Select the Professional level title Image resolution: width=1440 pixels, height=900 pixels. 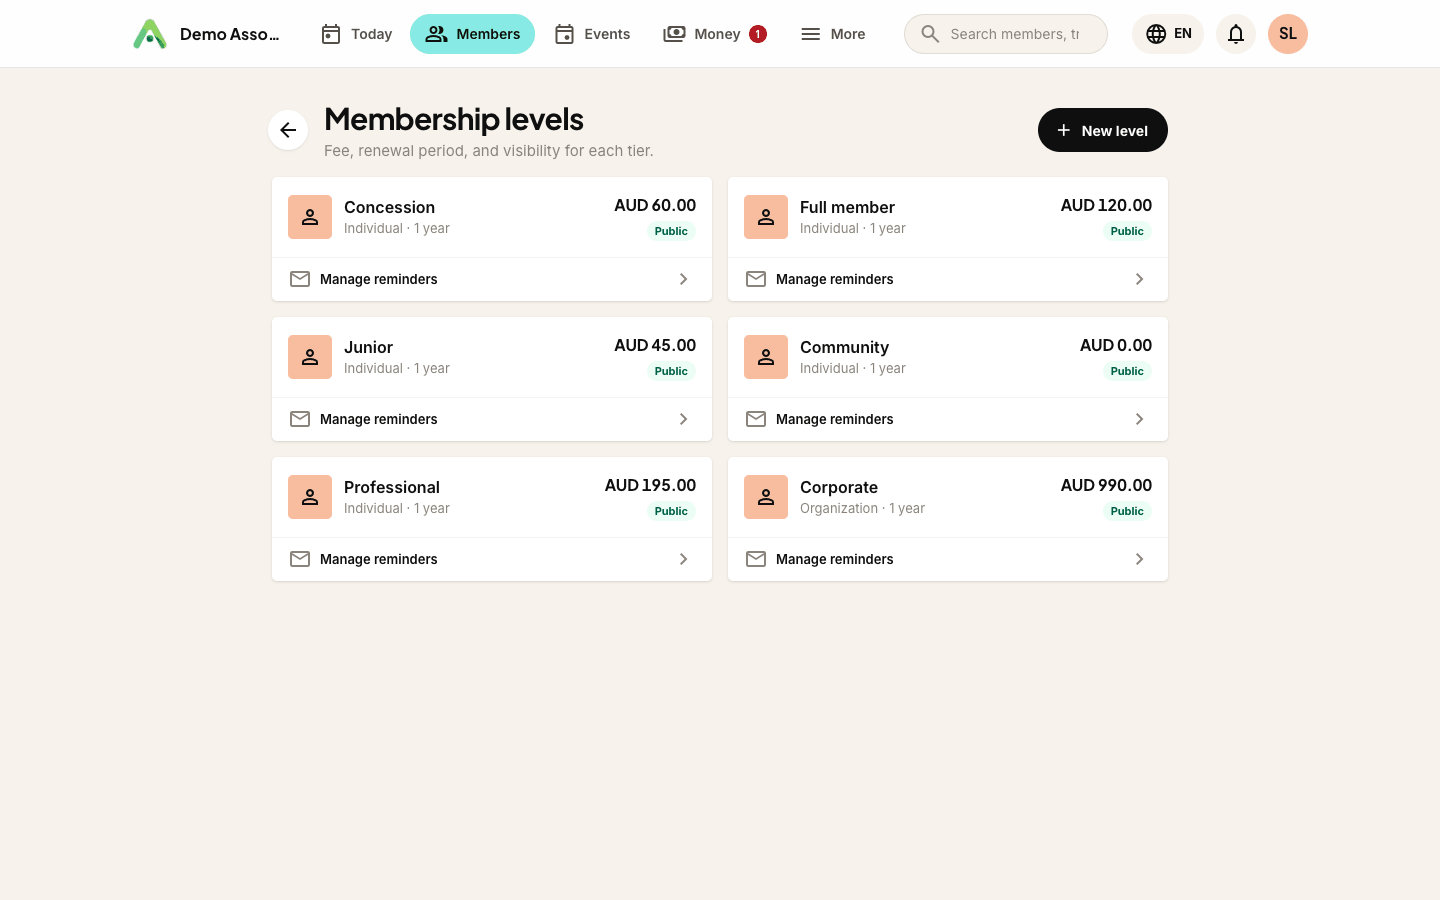tap(392, 487)
